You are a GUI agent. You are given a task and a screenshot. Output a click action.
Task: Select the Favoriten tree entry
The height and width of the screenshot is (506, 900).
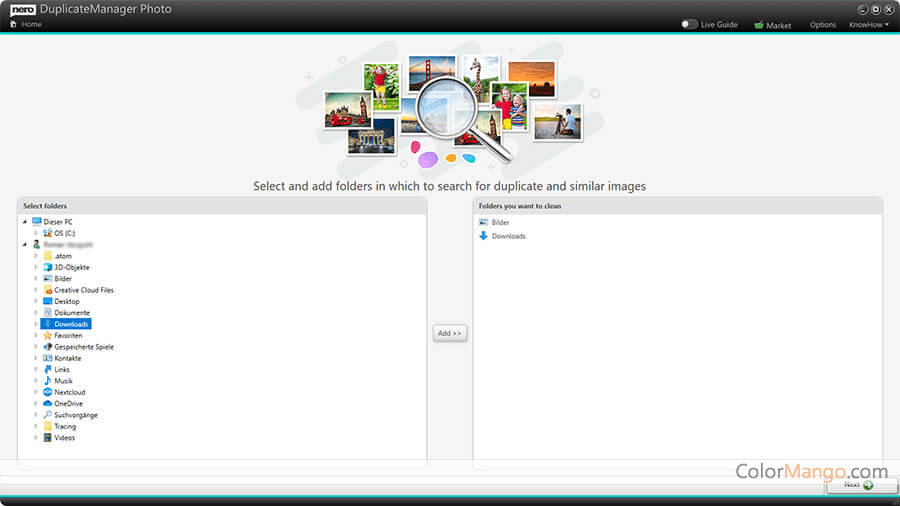[68, 336]
